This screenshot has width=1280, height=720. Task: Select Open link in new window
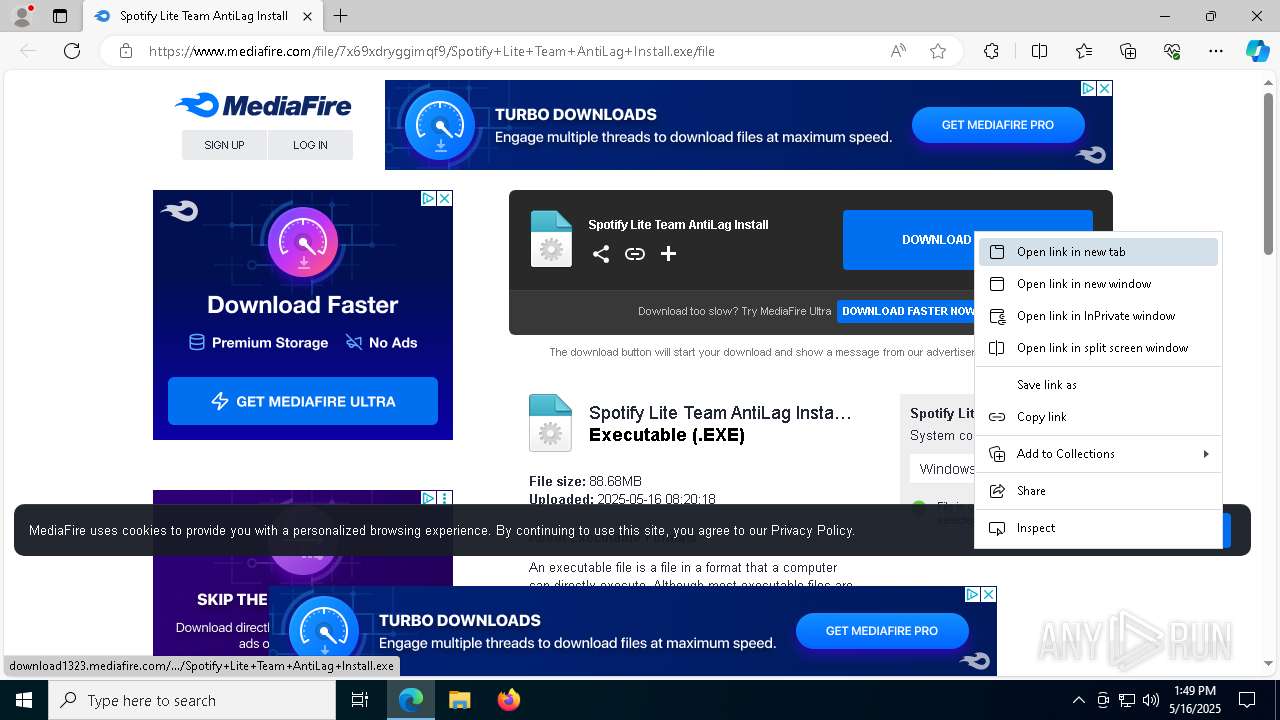pos(1098,284)
